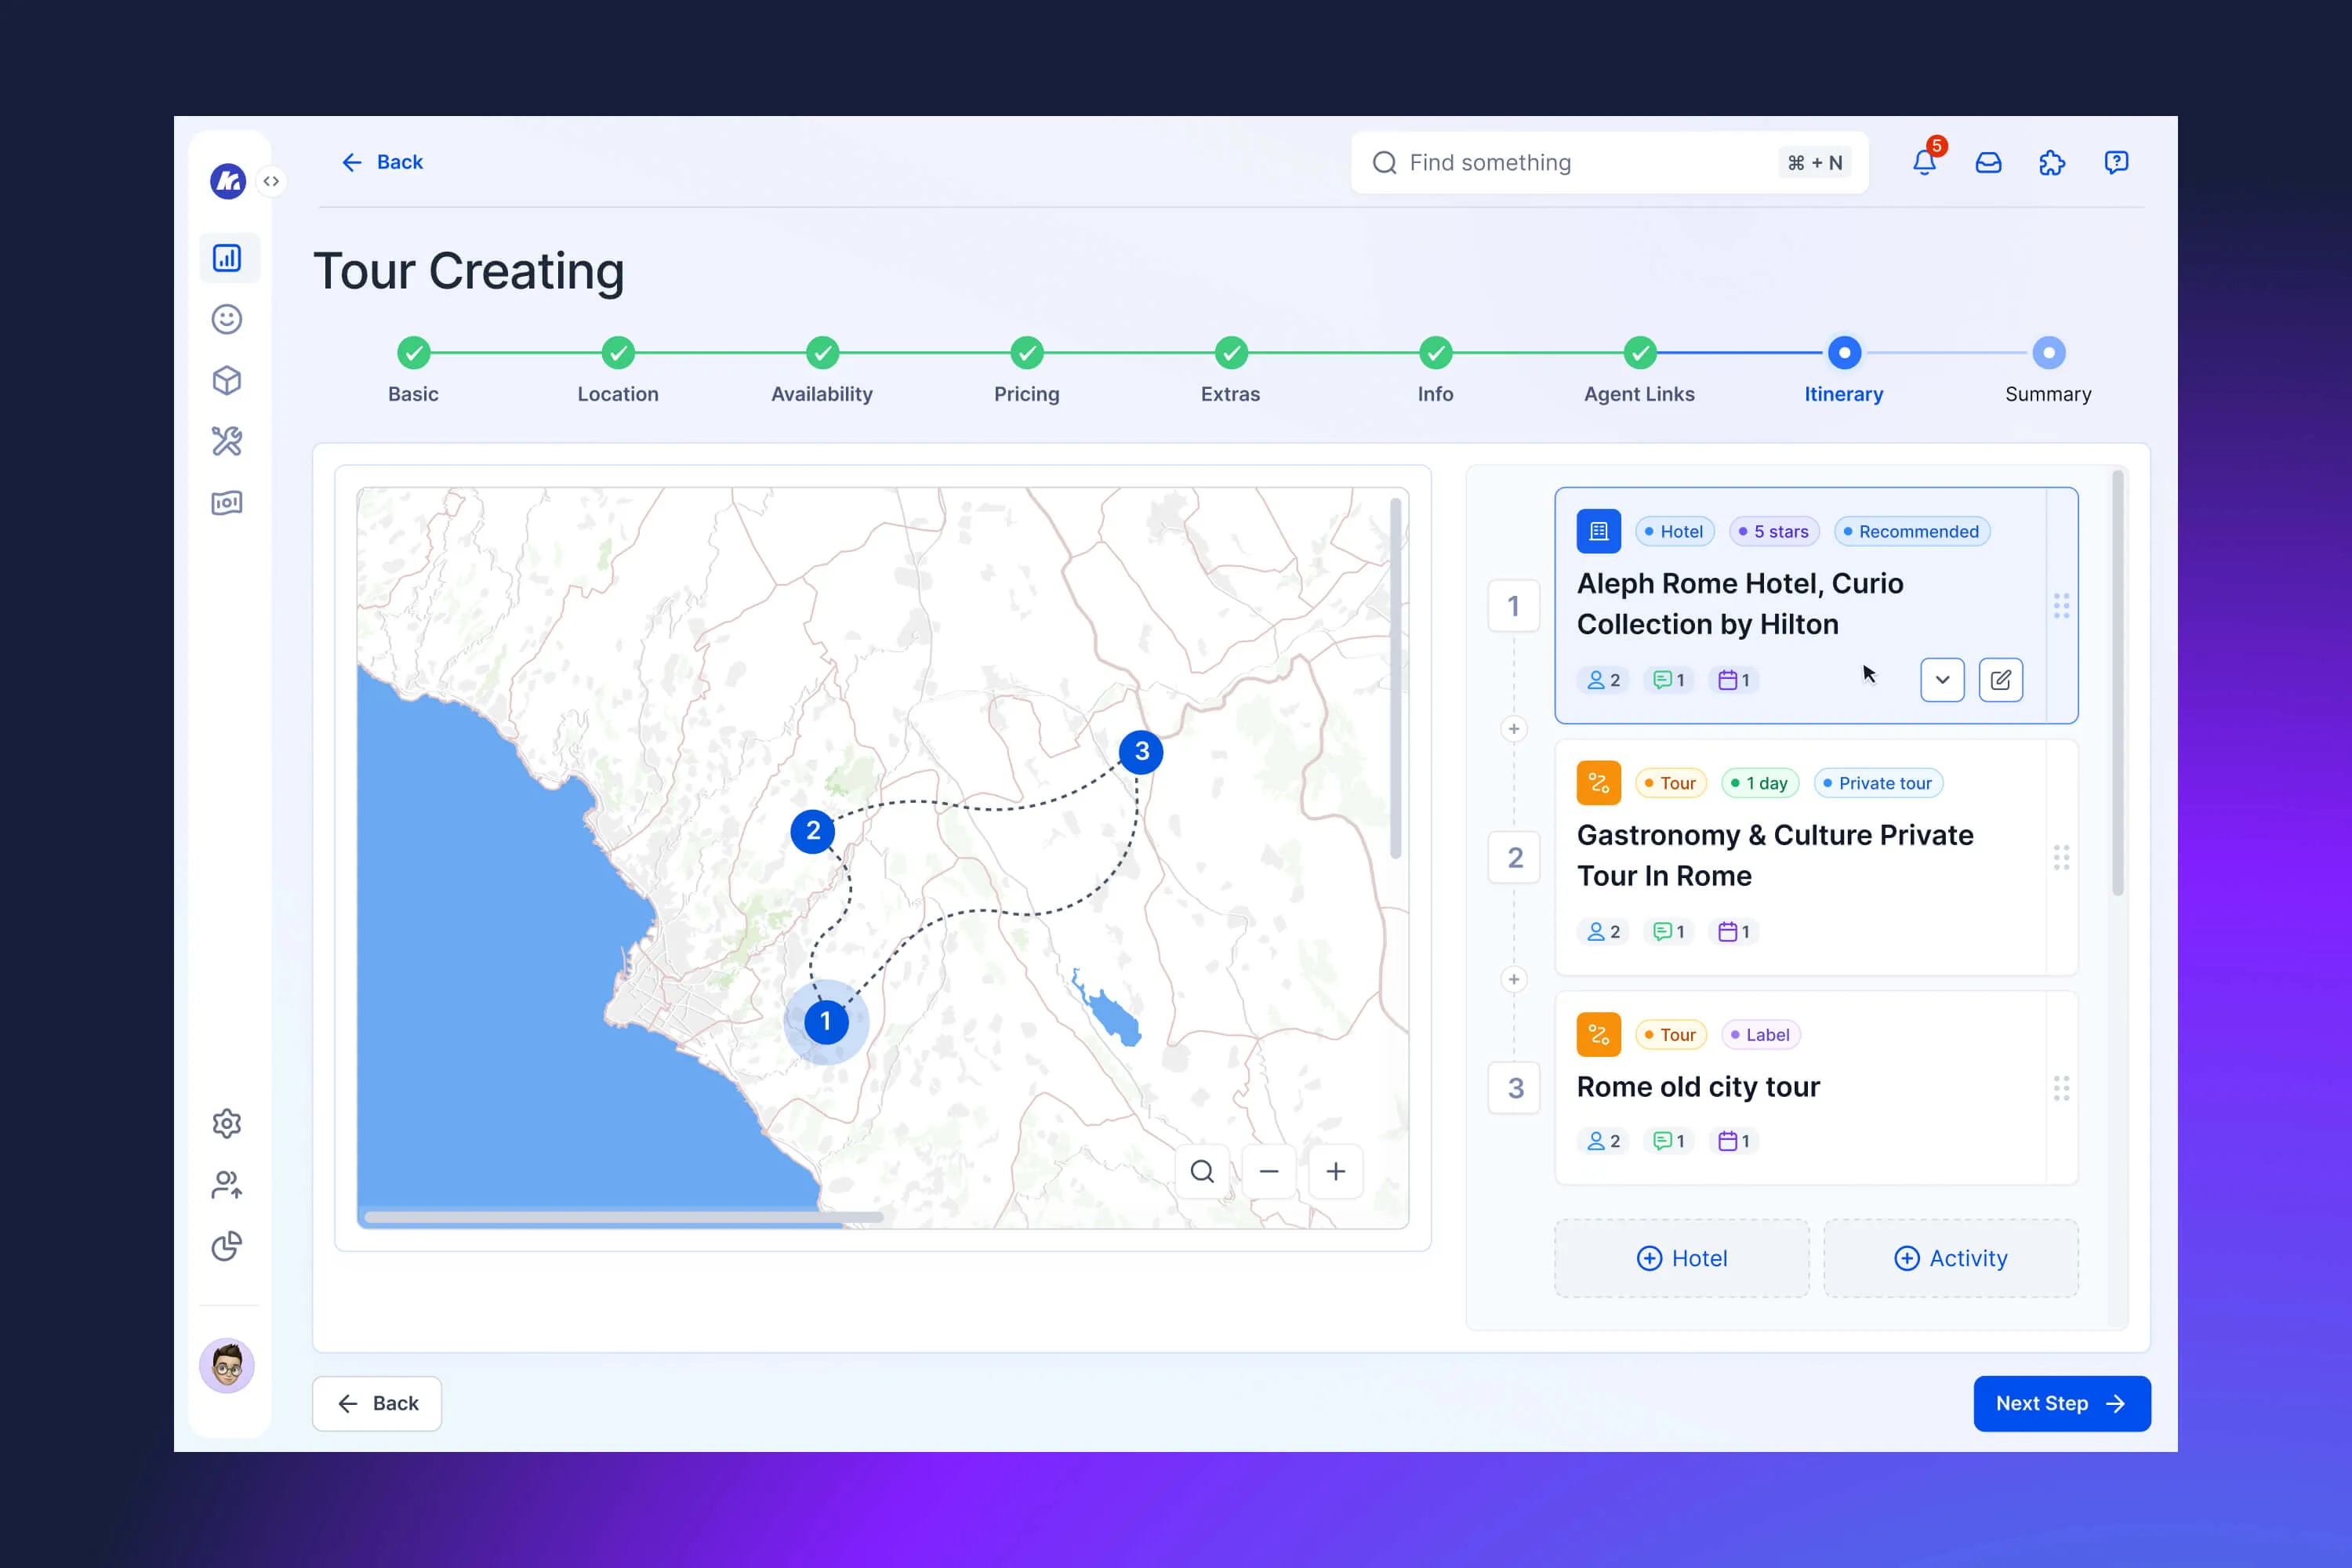
Task: Open the cube products icon in sidebar
Action: [x=227, y=380]
